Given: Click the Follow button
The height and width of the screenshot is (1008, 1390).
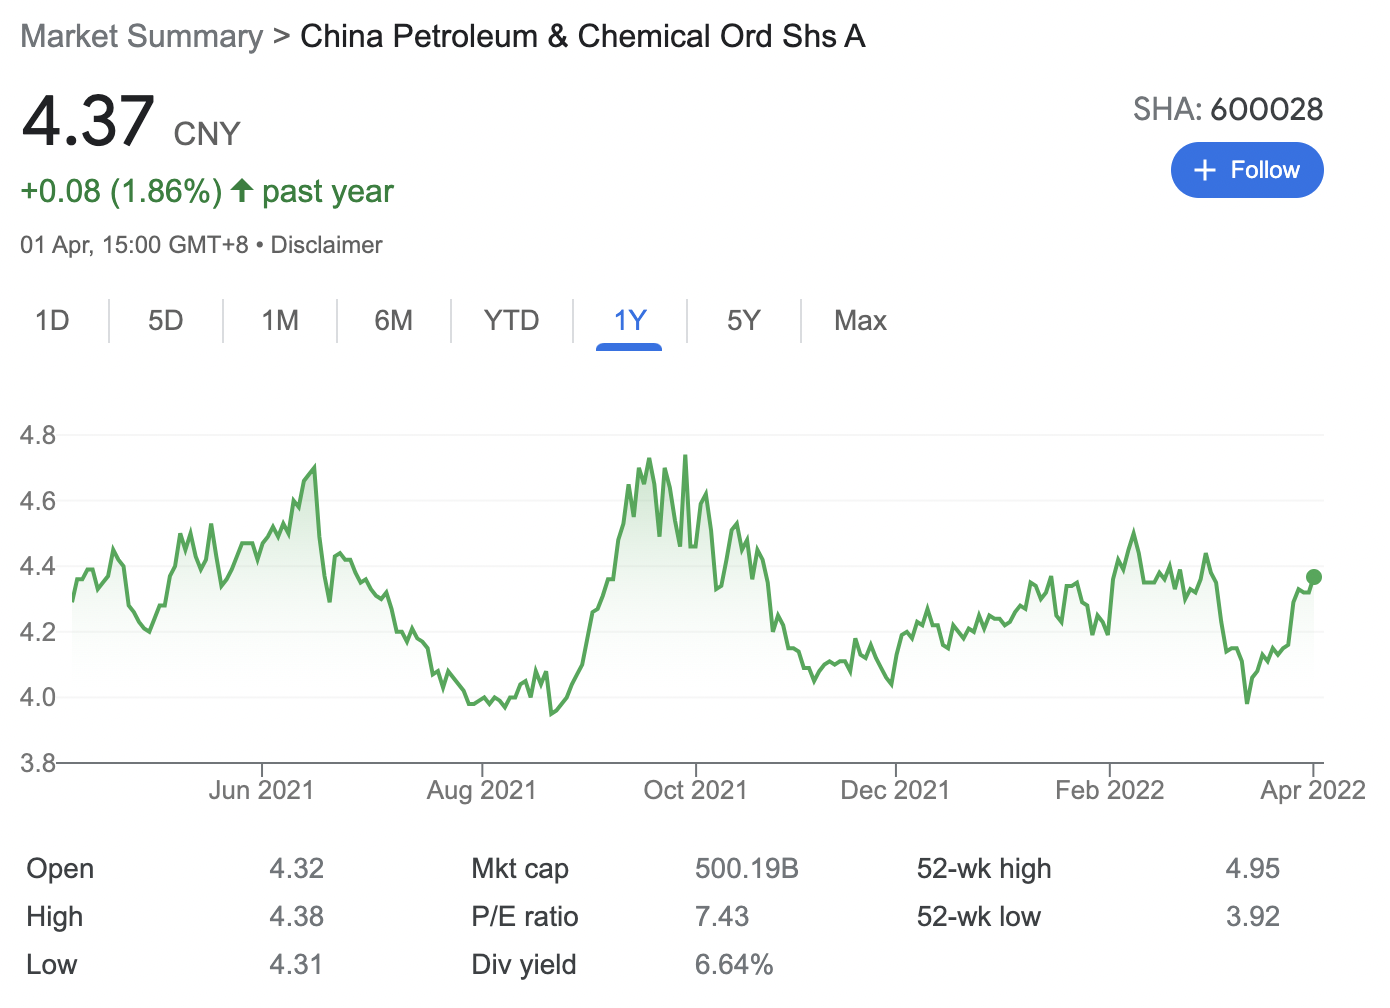Looking at the screenshot, I should tap(1247, 170).
